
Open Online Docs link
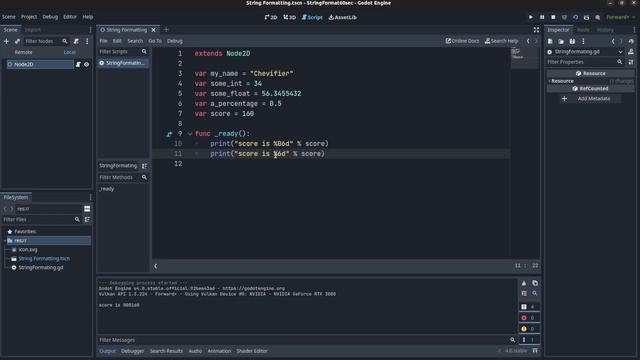[462, 41]
